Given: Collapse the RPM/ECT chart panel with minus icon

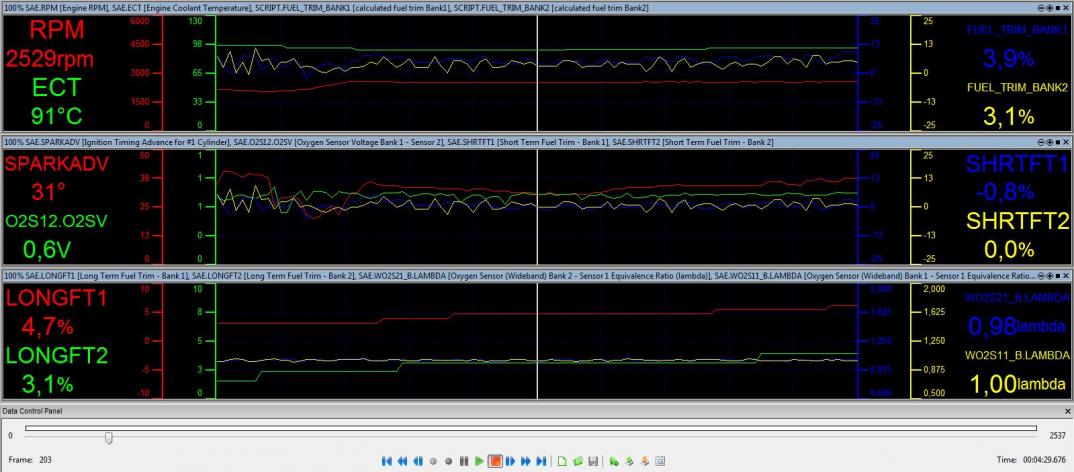Looking at the screenshot, I should tap(1041, 8).
